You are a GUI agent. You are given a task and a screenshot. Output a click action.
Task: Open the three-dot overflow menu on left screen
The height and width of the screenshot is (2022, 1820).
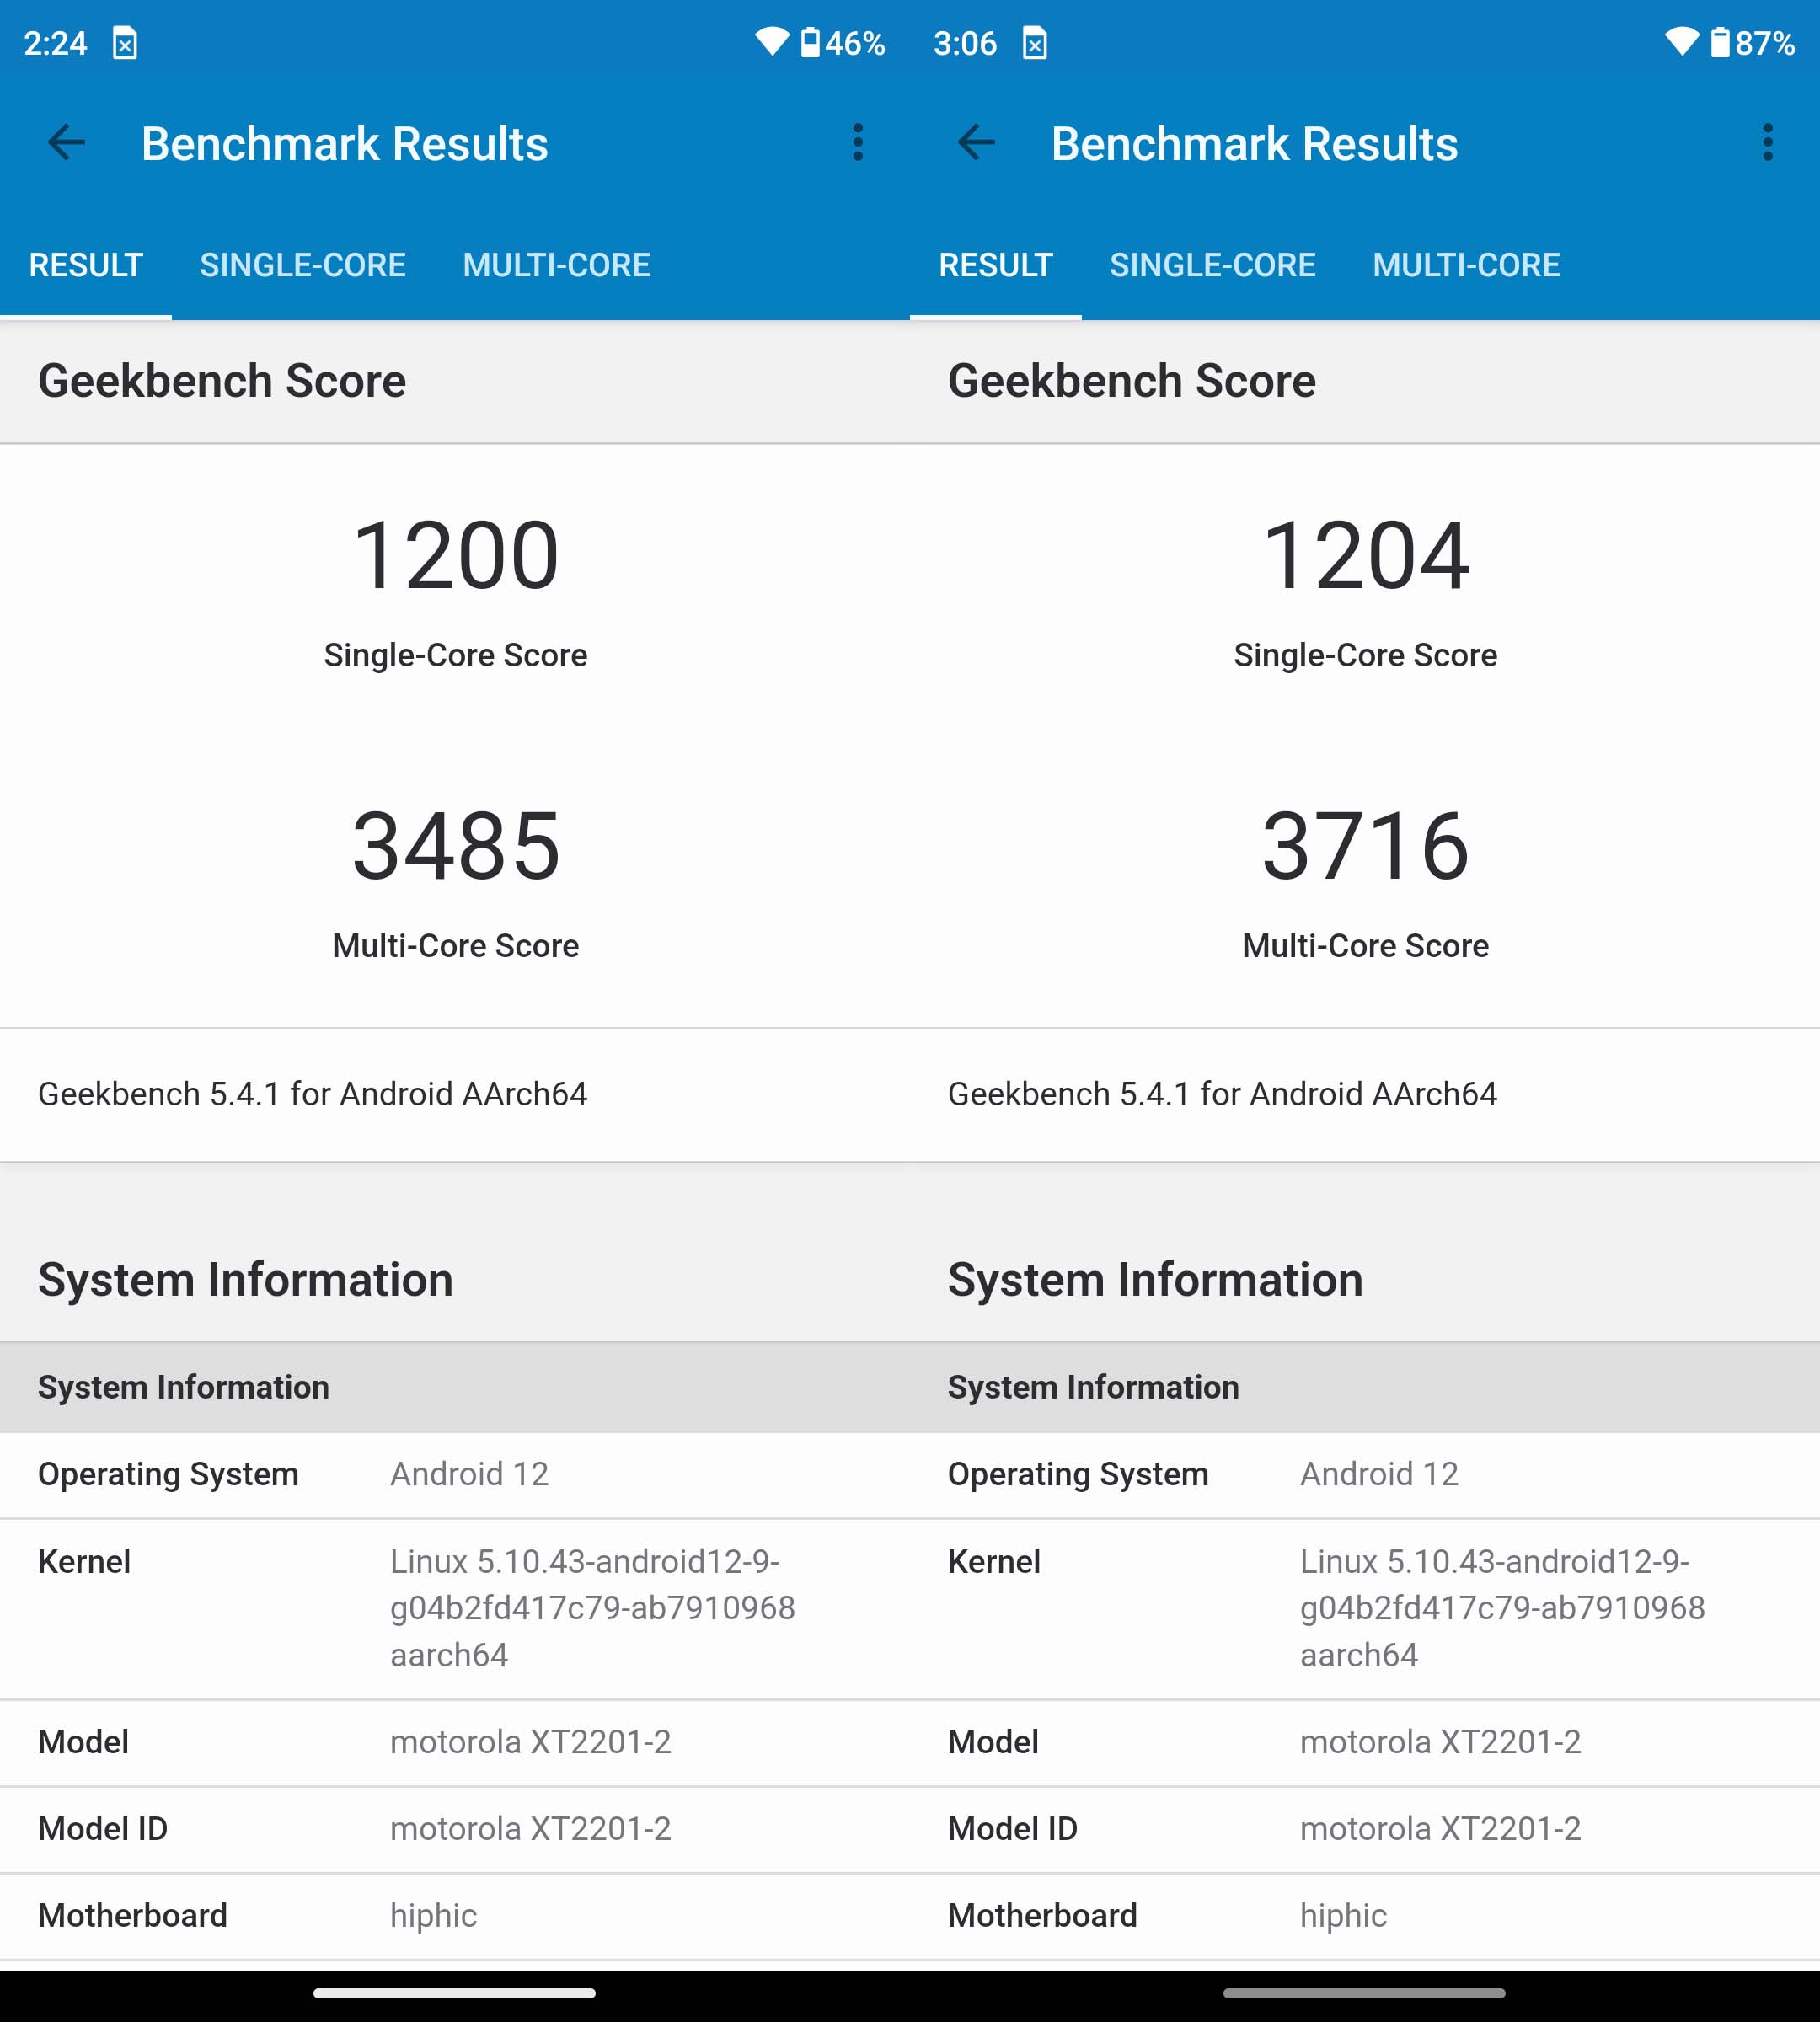pyautogui.click(x=857, y=143)
